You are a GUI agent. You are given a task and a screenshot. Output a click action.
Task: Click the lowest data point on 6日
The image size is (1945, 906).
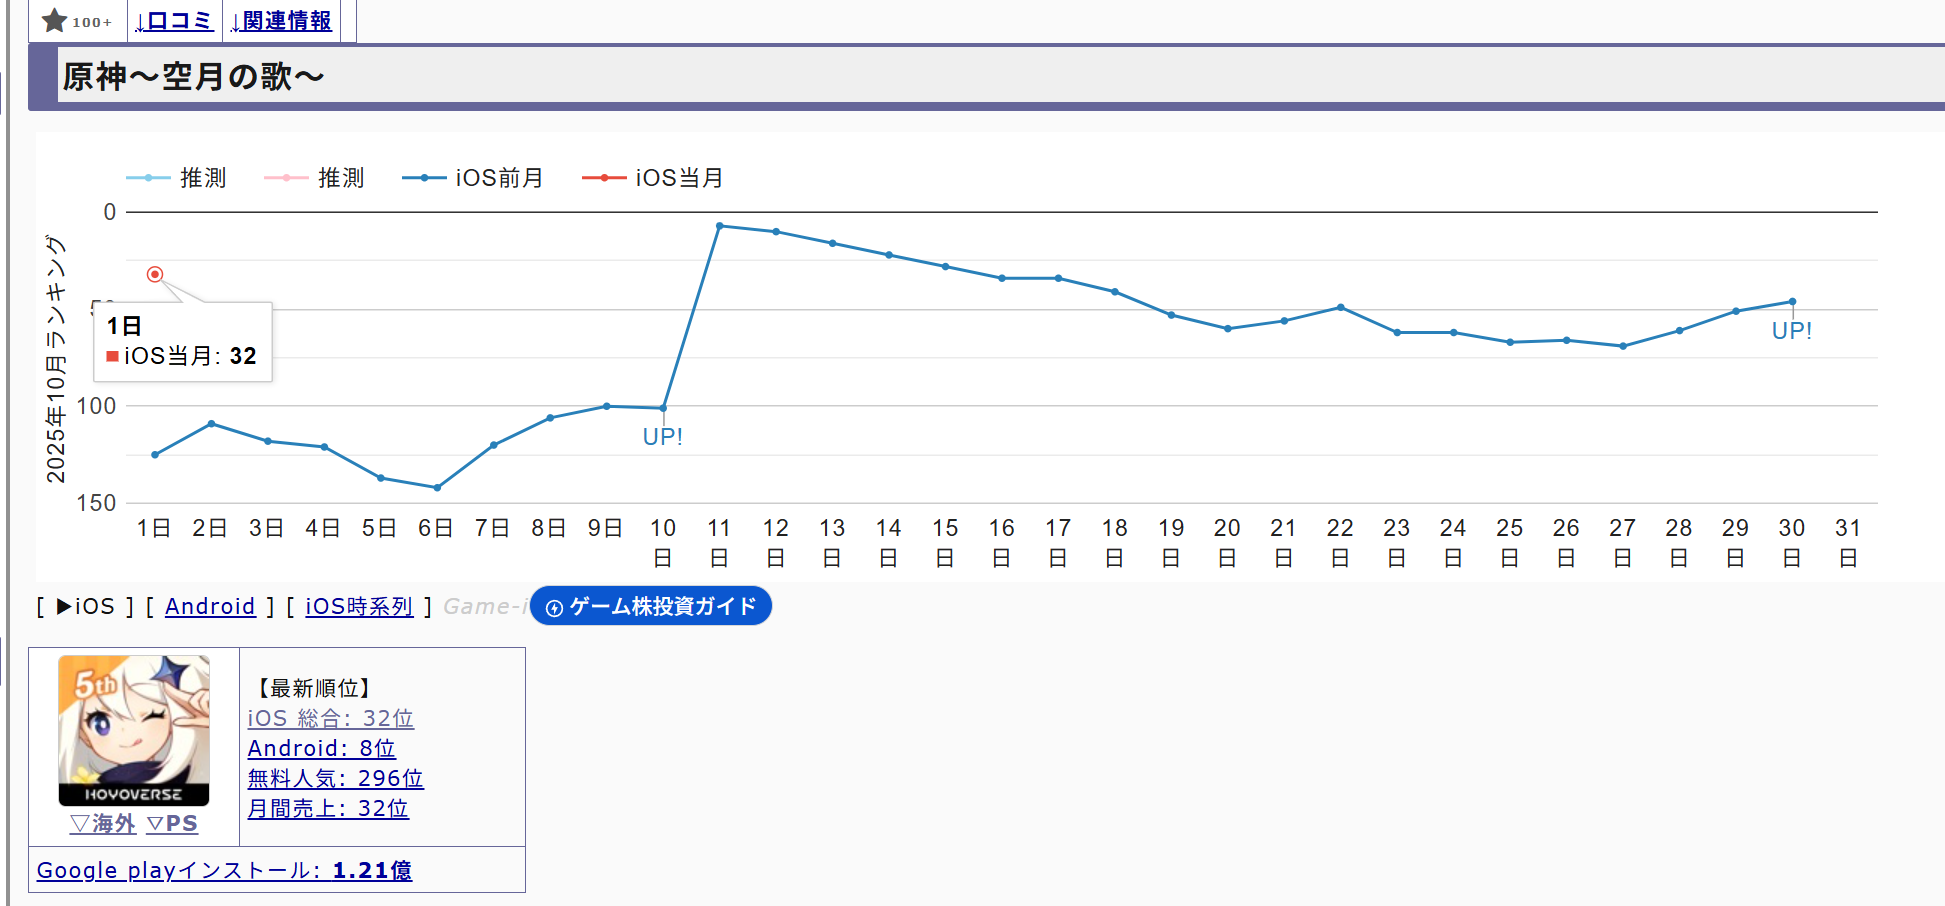pos(437,488)
